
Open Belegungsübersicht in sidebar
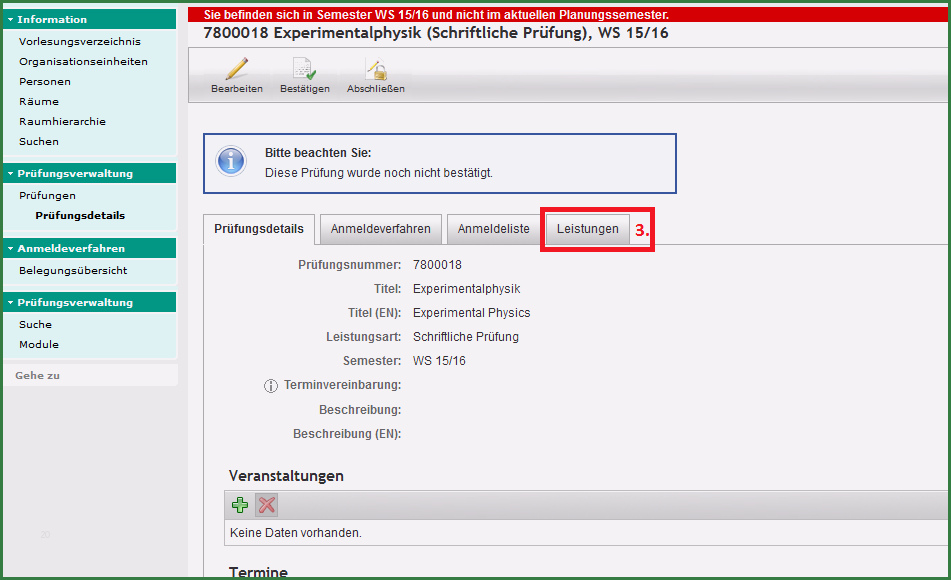pos(73,270)
